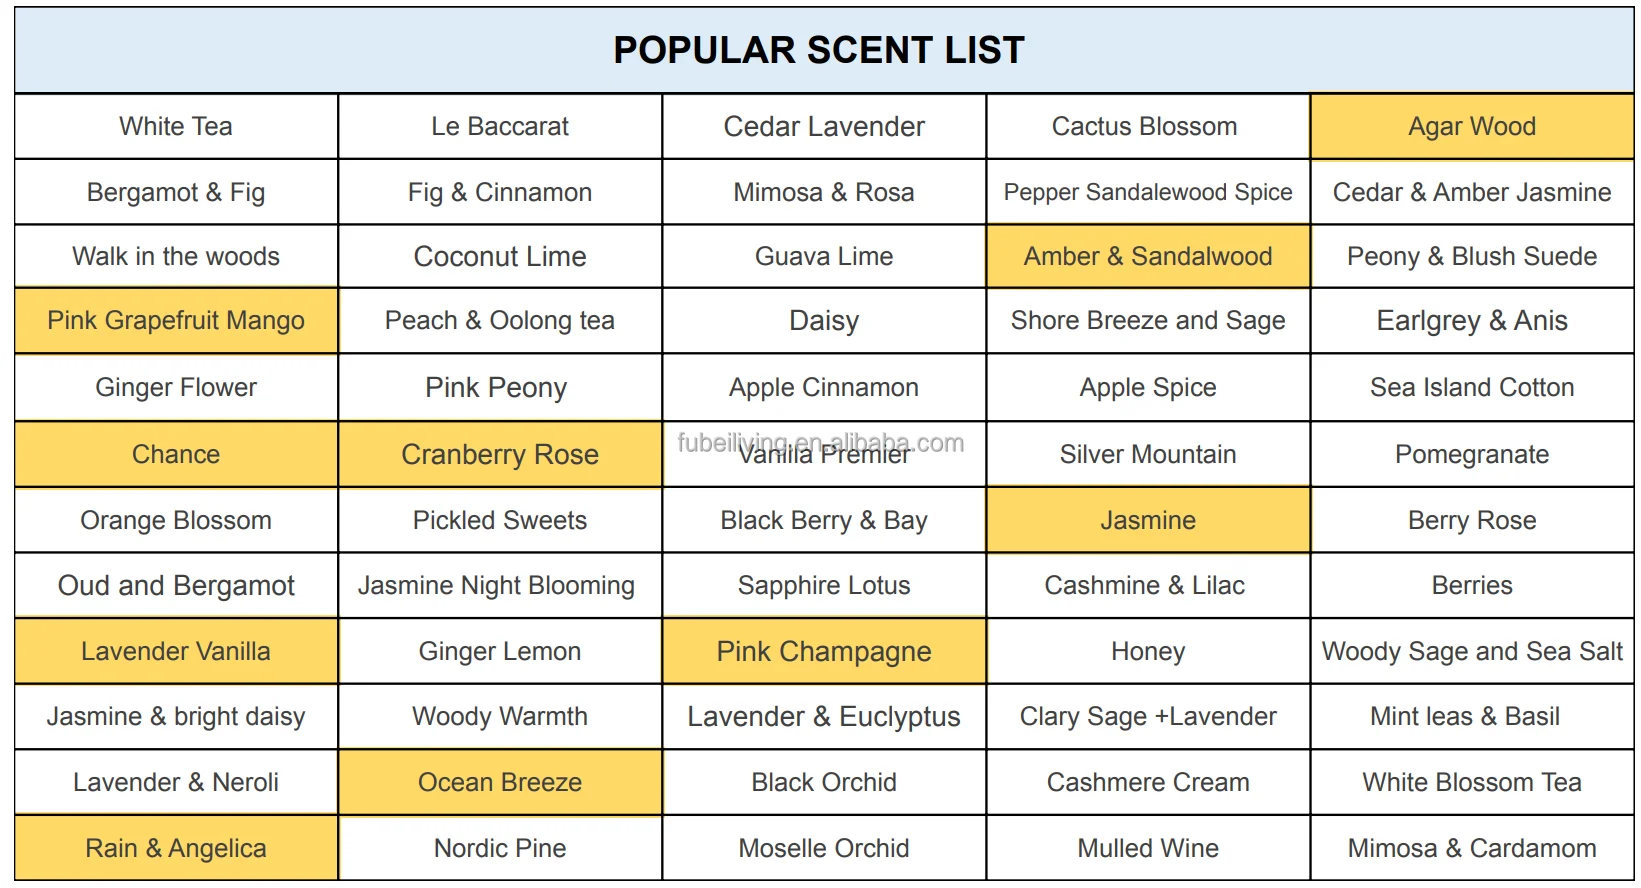Select the Silver Mountain cell
The width and height of the screenshot is (1641, 888).
[1147, 454]
